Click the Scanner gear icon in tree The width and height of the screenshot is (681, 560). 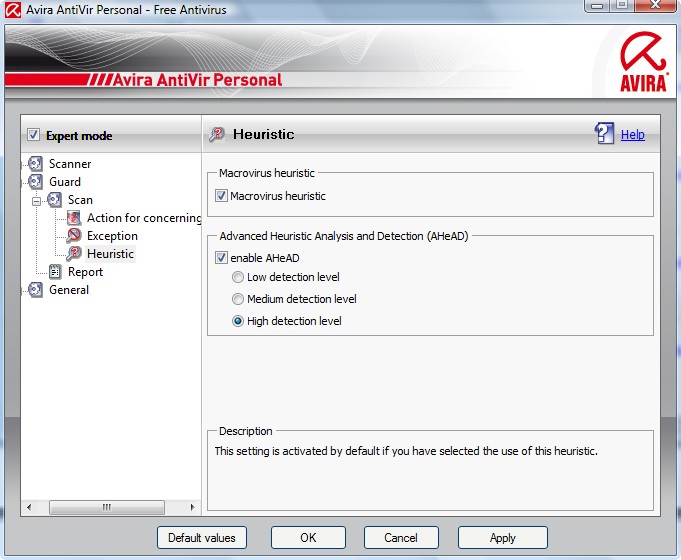(36, 164)
